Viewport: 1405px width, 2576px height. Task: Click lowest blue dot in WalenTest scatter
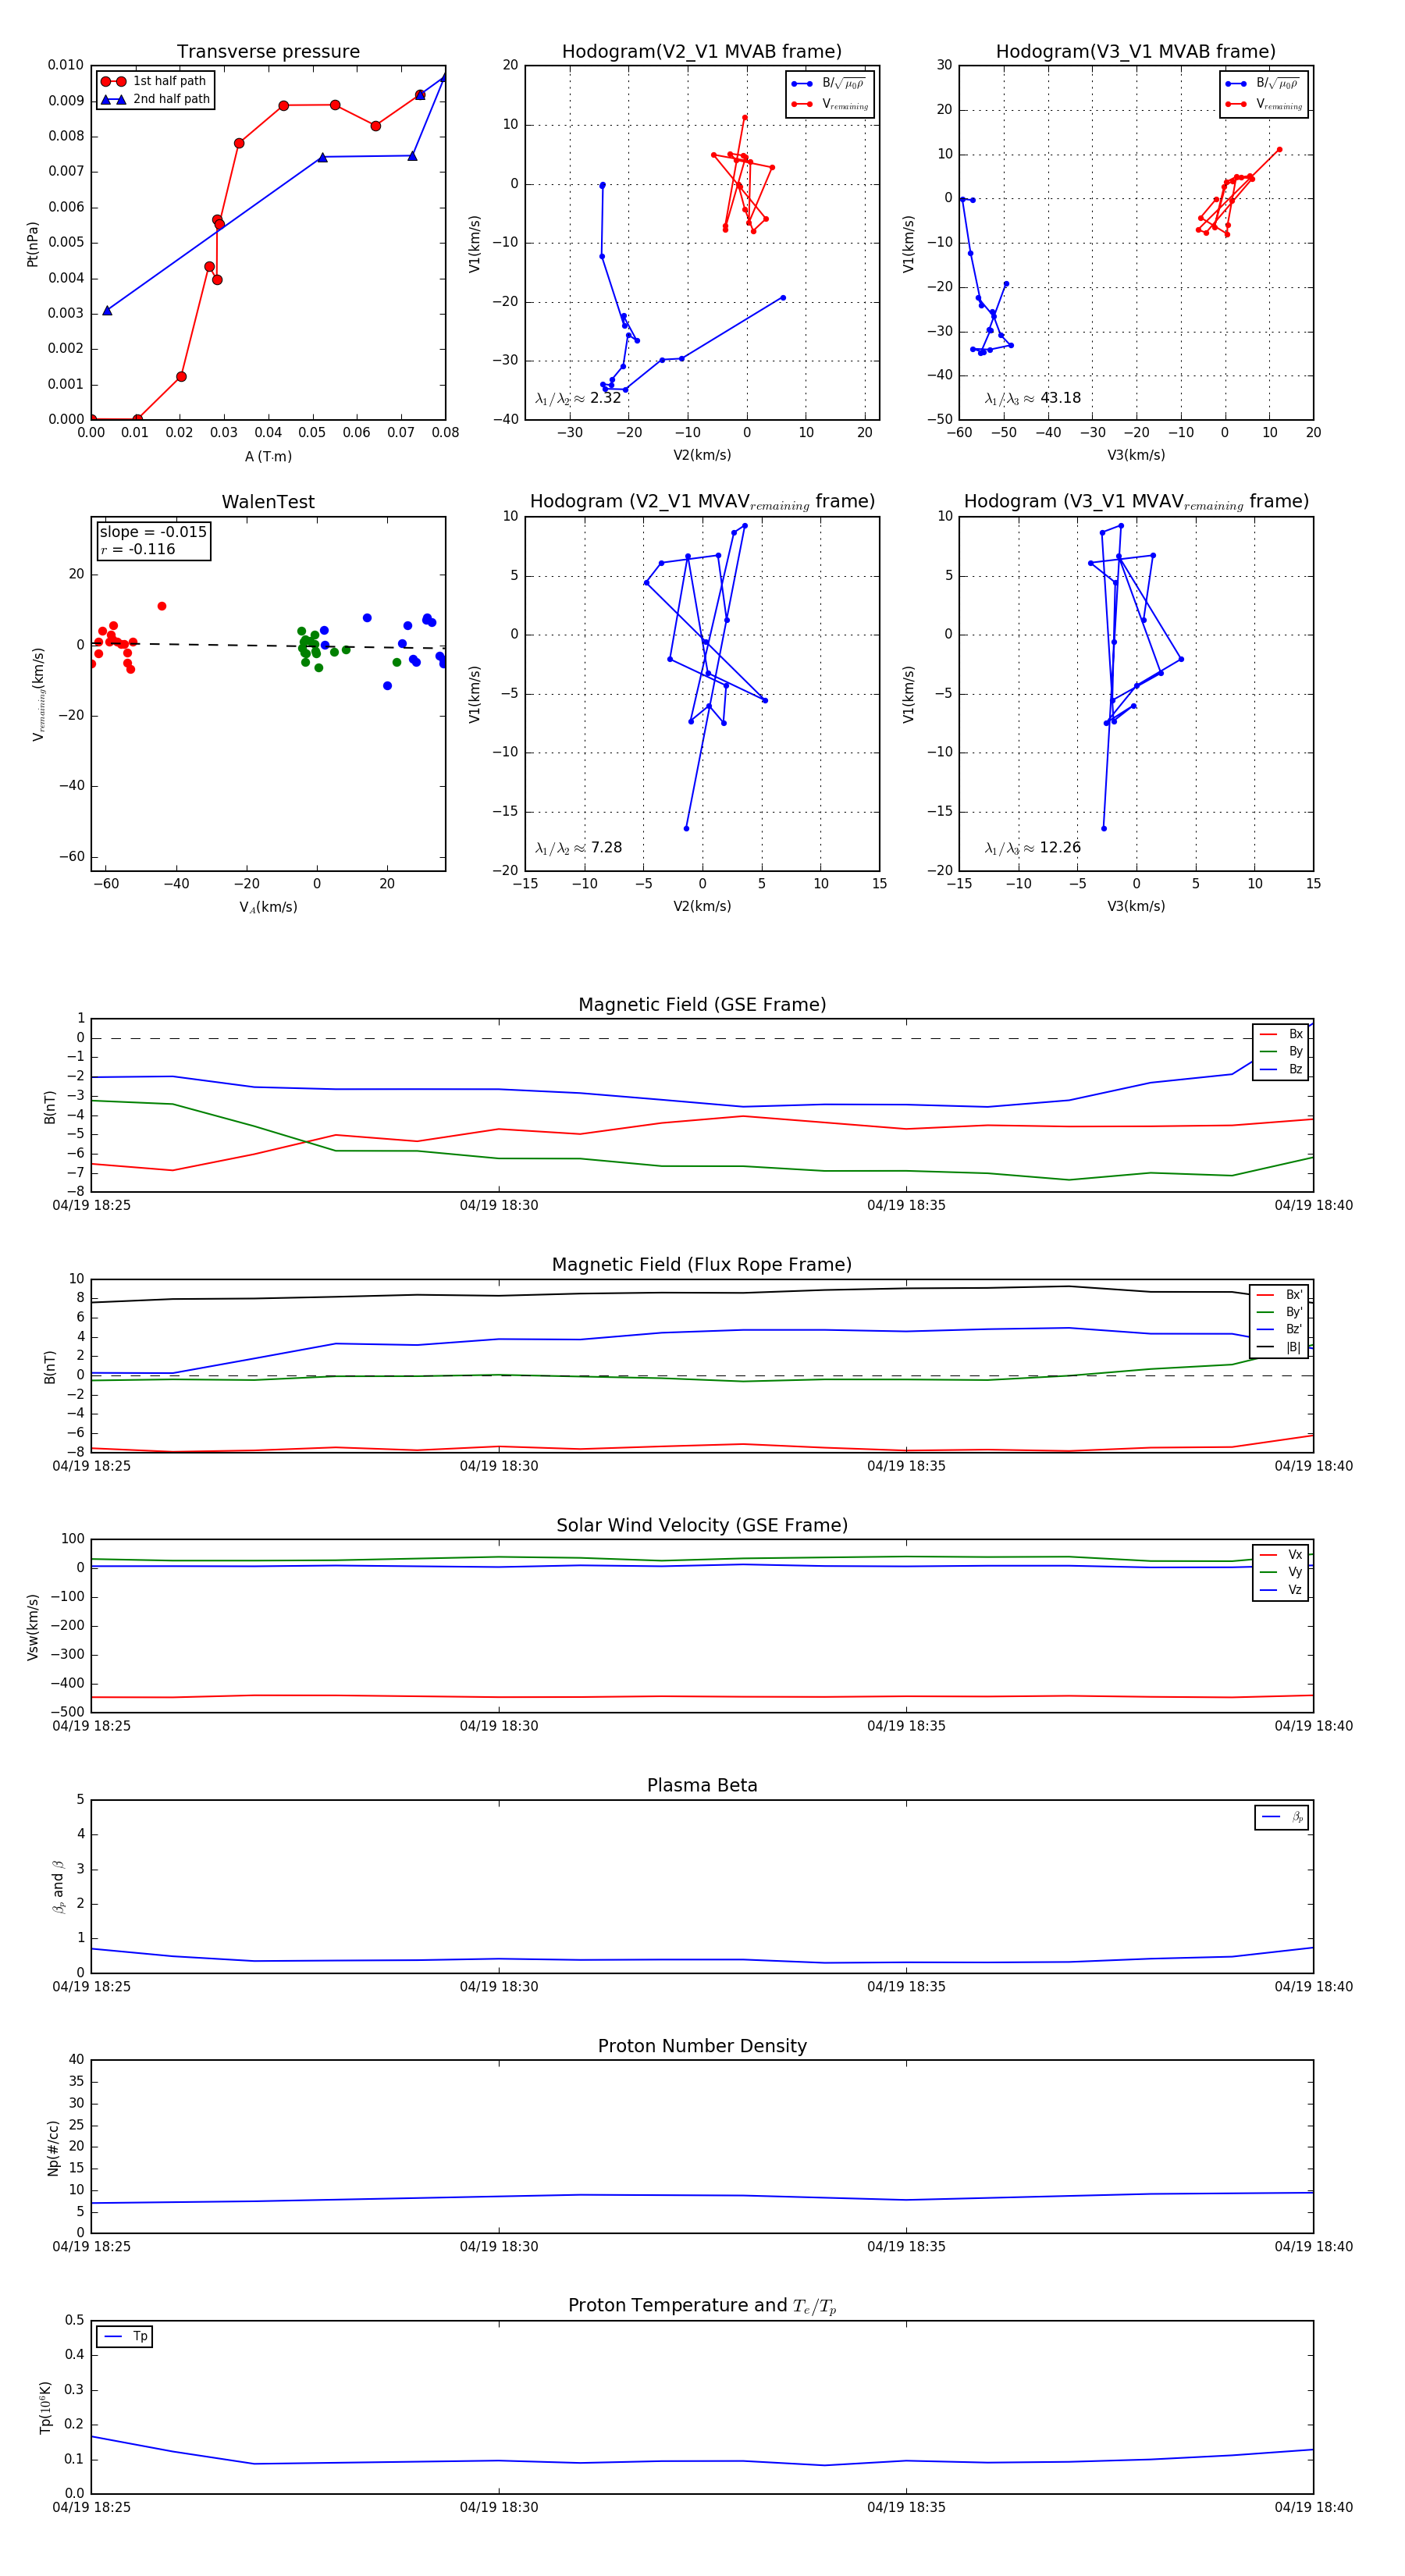click(387, 686)
